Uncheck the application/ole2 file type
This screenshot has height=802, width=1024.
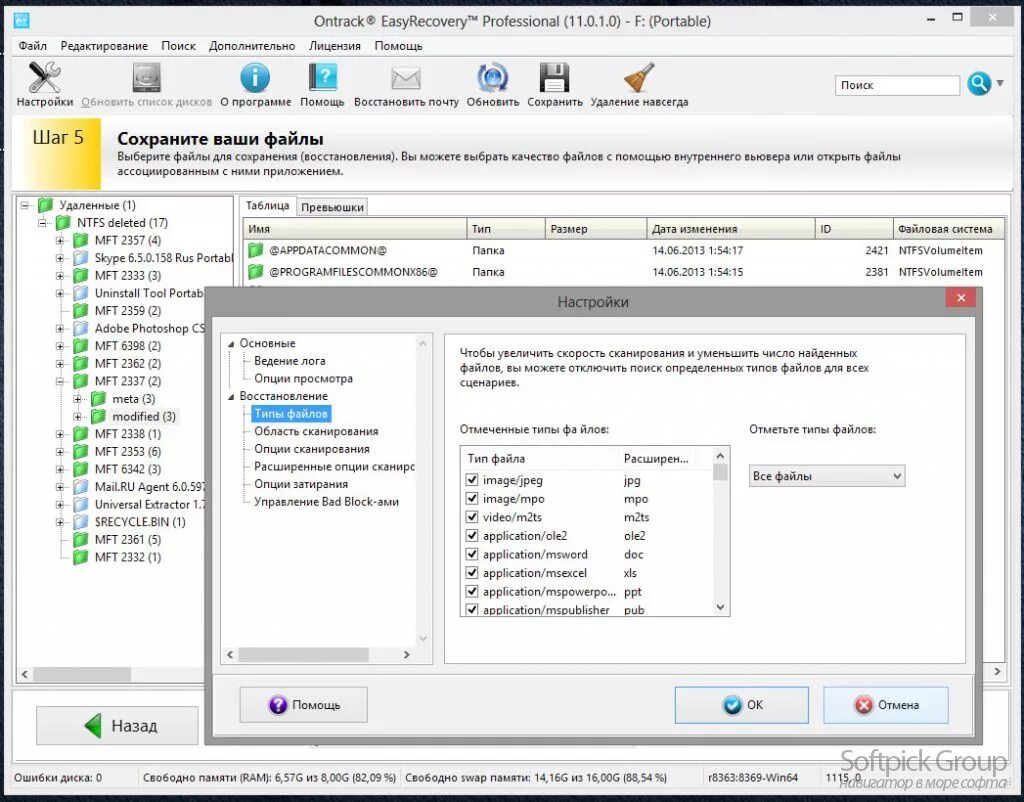472,536
